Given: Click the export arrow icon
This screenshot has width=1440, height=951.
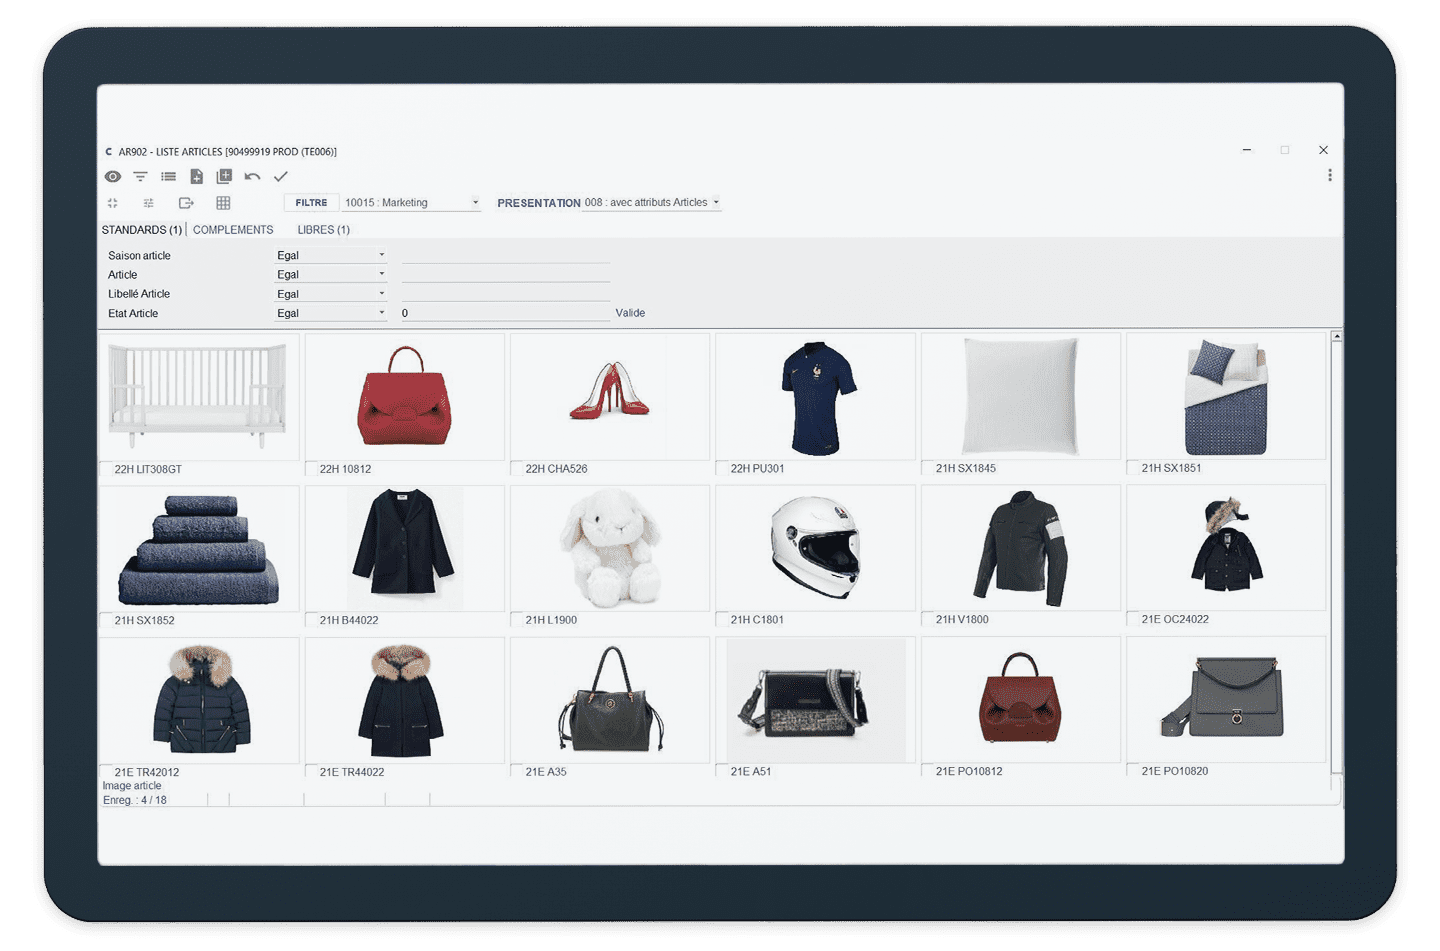Looking at the screenshot, I should [x=186, y=203].
